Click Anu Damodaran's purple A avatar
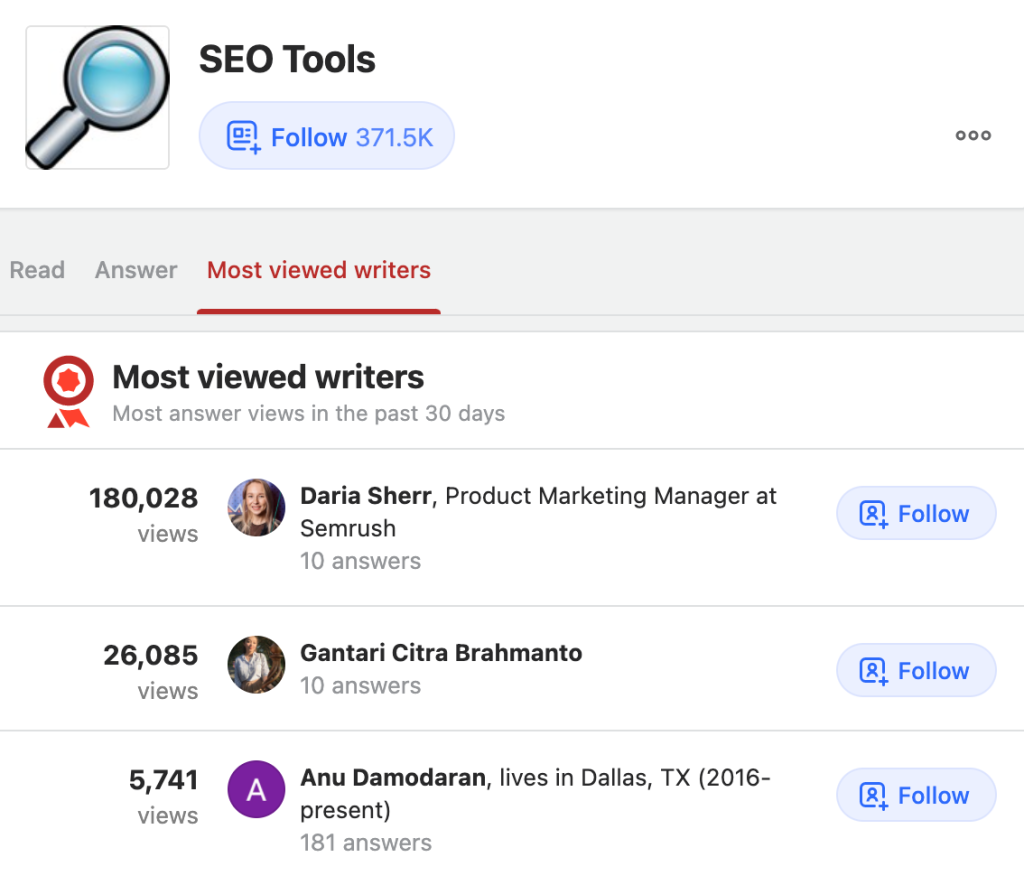Screen dimensions: 1024x885 tap(256, 789)
